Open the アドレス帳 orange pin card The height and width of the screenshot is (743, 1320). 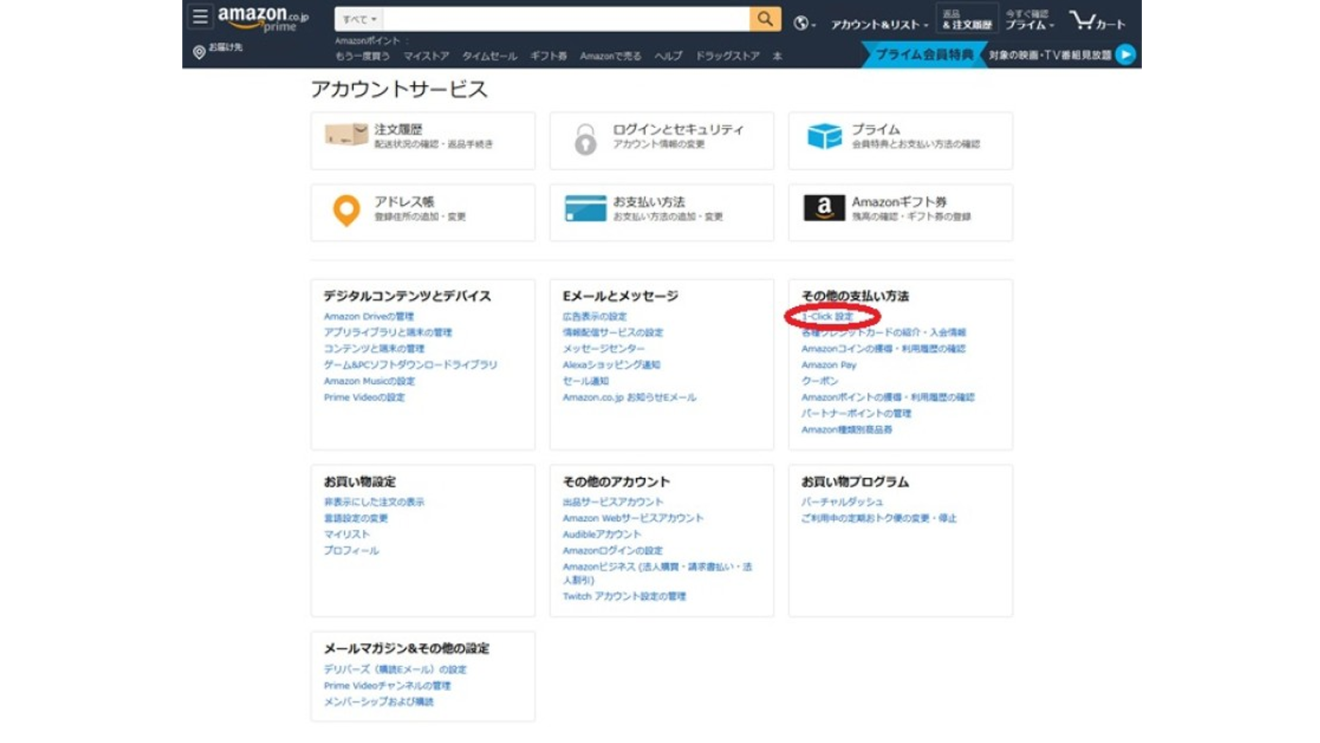tap(423, 212)
